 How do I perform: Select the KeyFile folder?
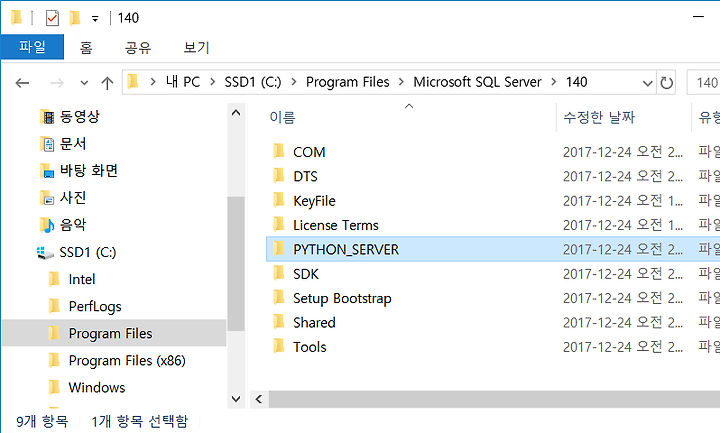point(315,201)
